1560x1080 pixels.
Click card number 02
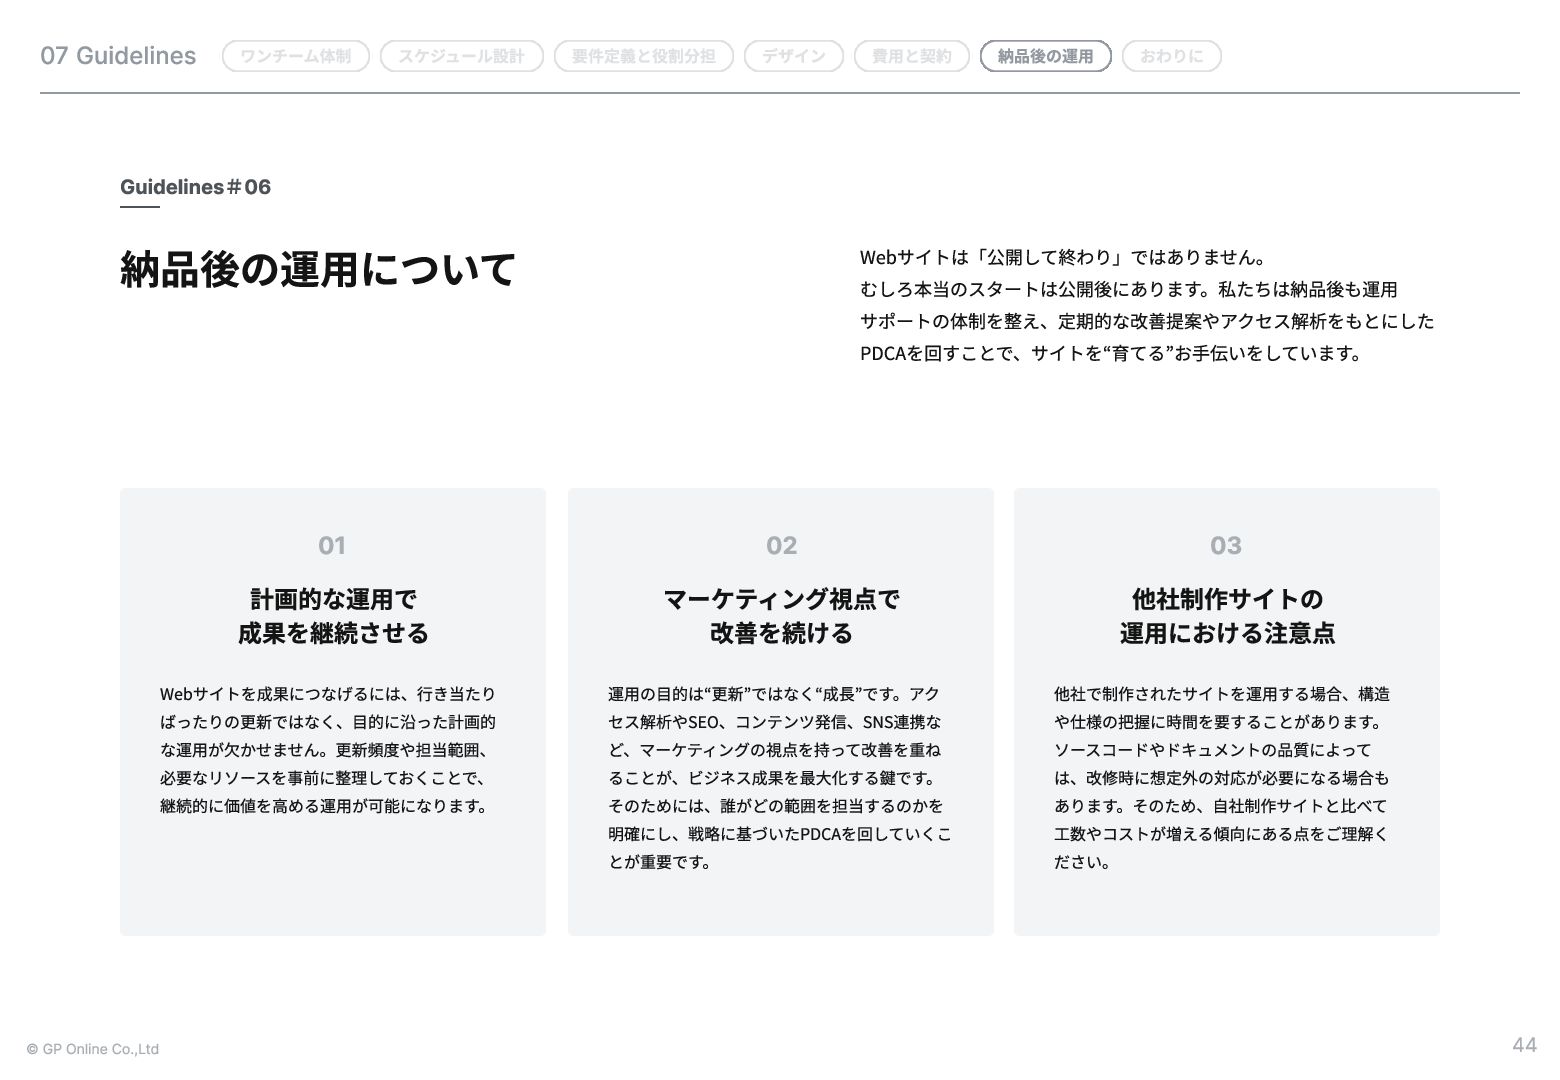click(x=781, y=545)
